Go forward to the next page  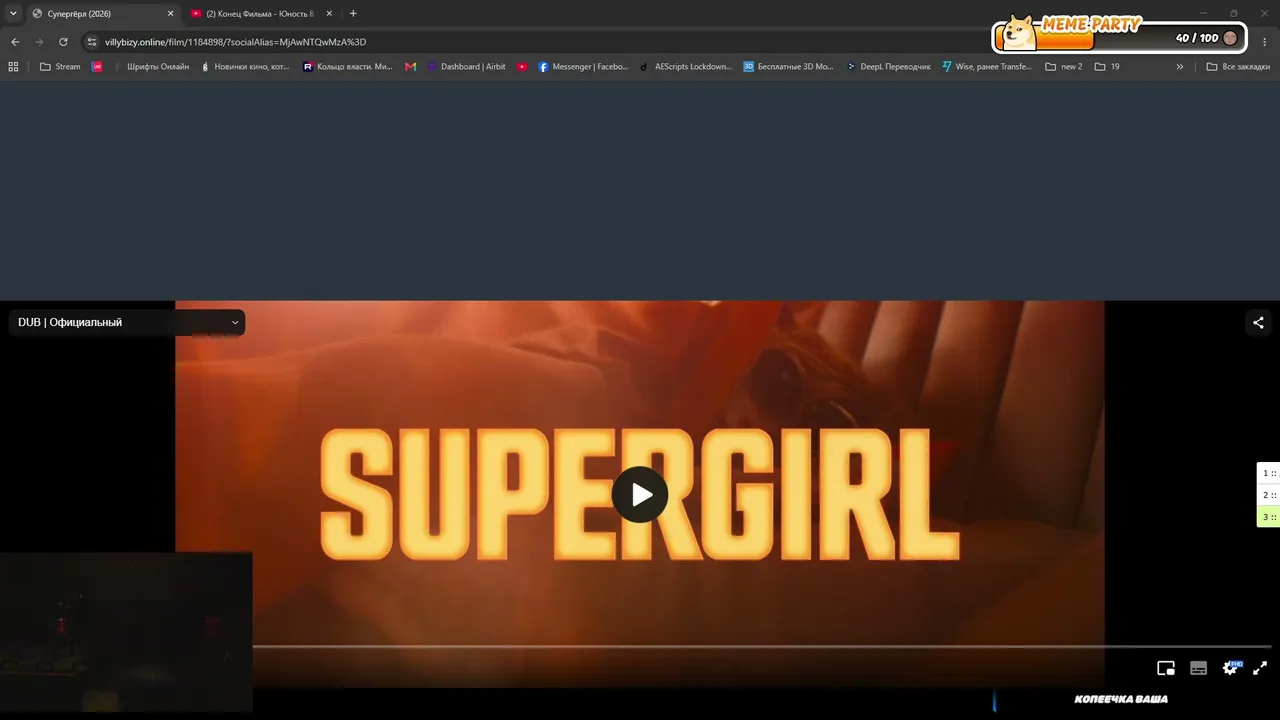(x=39, y=42)
